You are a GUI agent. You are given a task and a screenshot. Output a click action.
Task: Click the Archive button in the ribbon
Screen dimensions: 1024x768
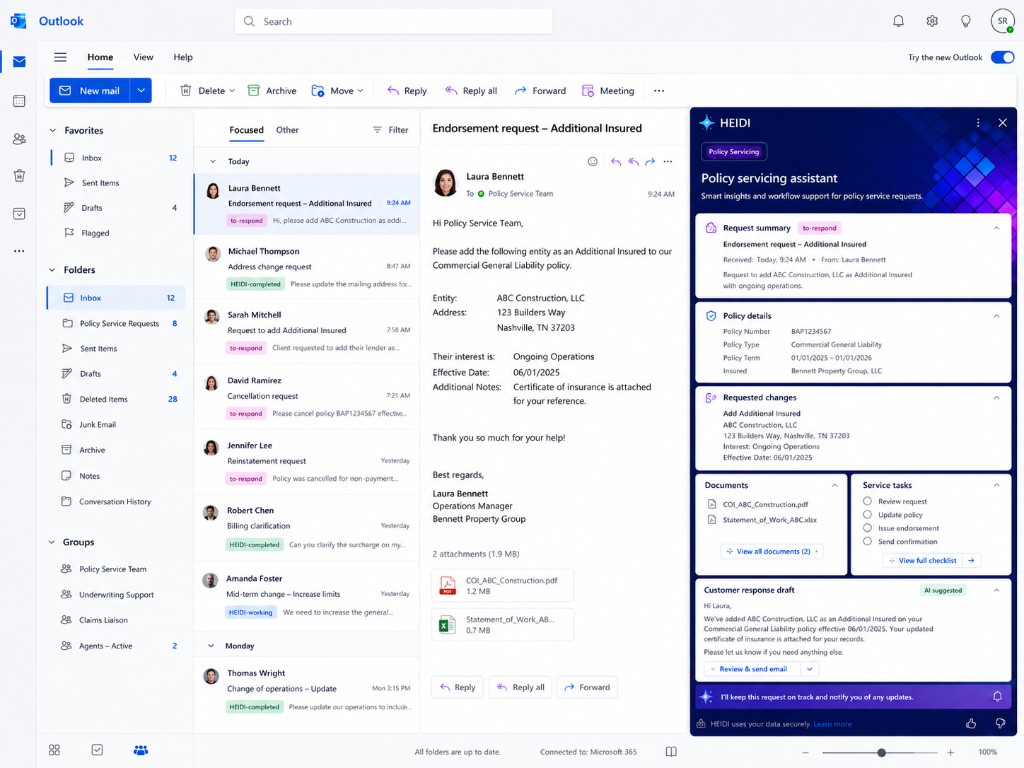click(x=272, y=91)
